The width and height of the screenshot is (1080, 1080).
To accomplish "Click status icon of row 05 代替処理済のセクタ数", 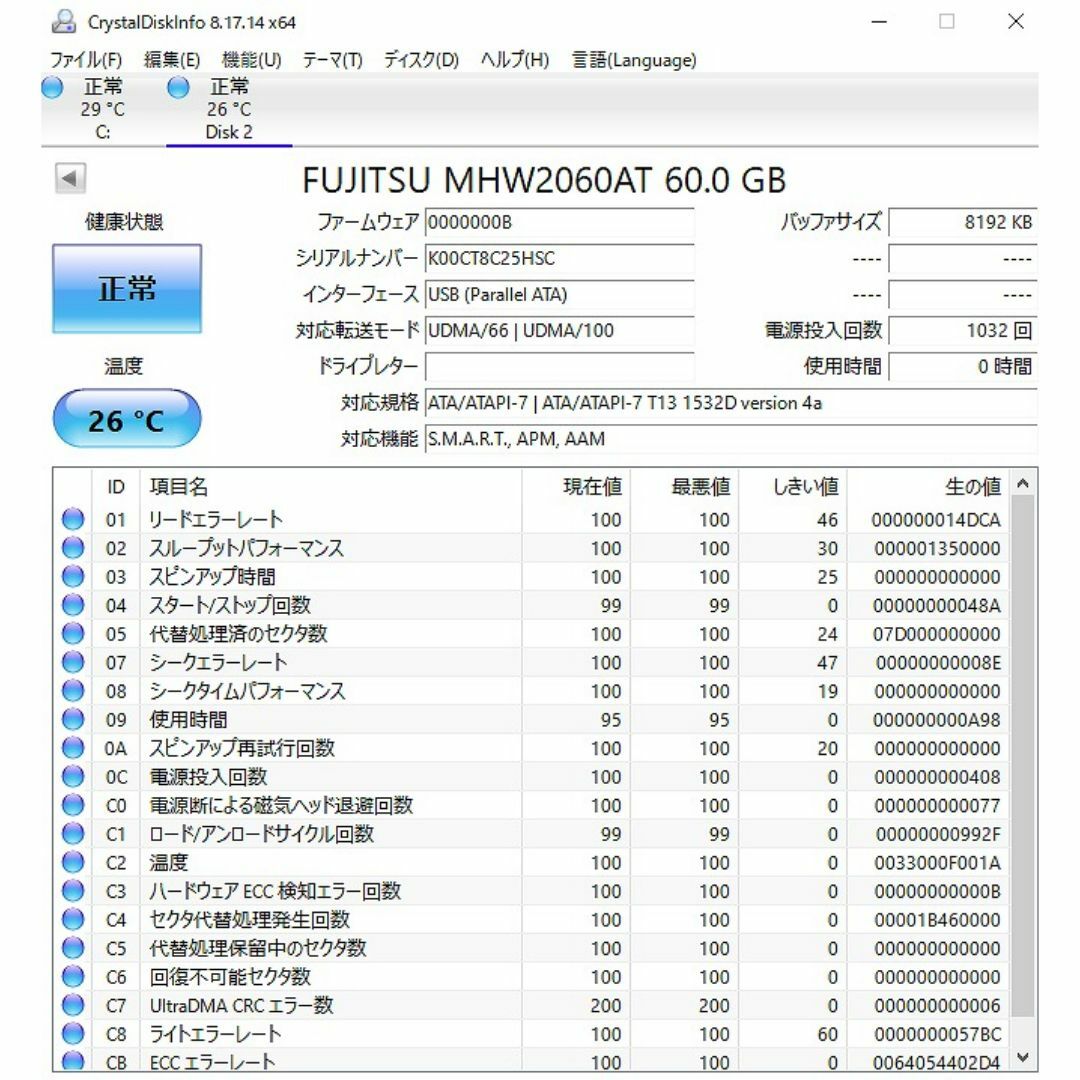I will [73, 633].
